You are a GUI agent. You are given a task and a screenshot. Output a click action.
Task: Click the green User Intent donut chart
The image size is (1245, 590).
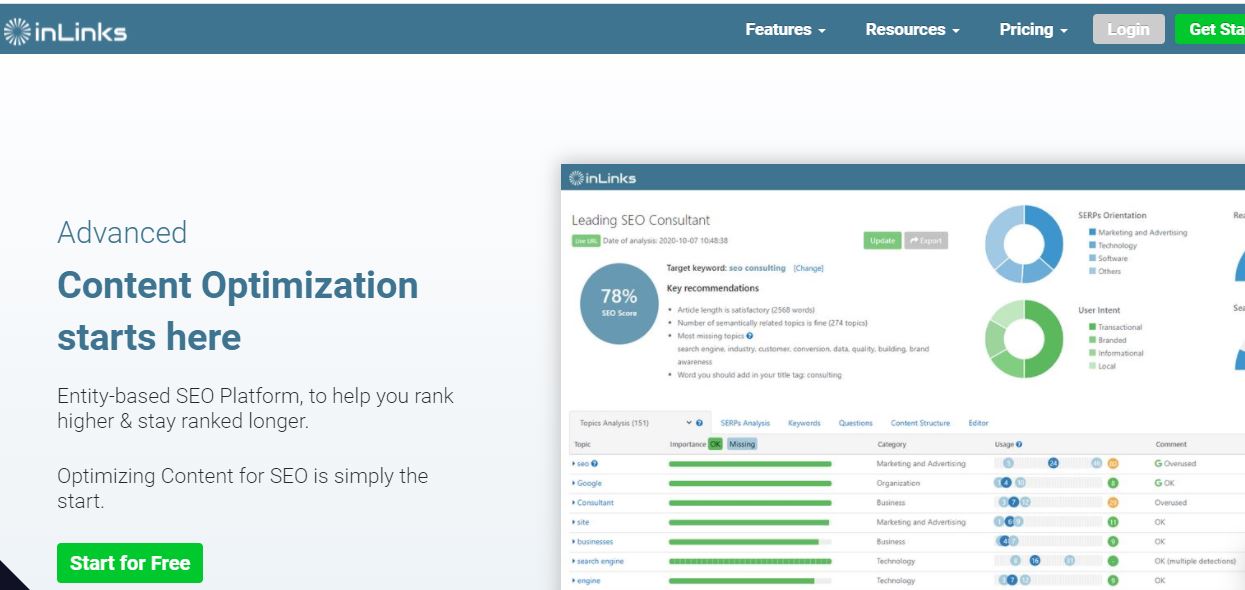(x=1024, y=339)
